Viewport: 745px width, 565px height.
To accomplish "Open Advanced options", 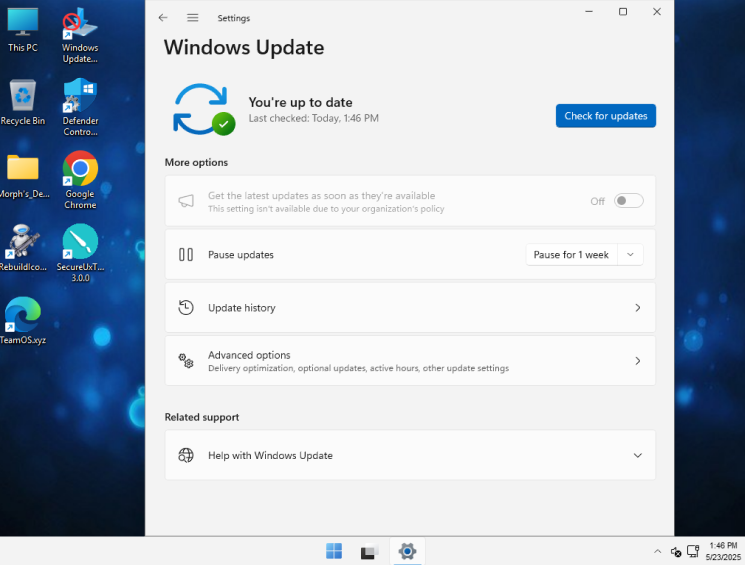I will (x=410, y=361).
